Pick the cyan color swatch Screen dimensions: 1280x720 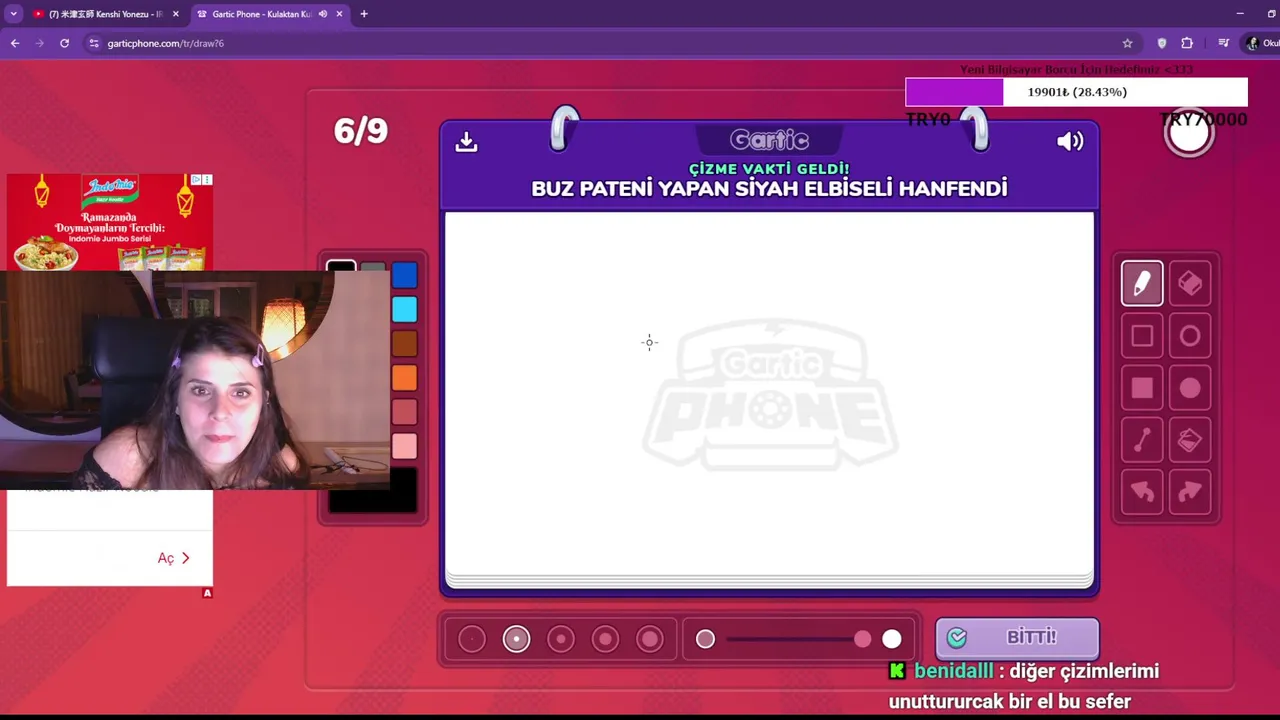click(404, 309)
